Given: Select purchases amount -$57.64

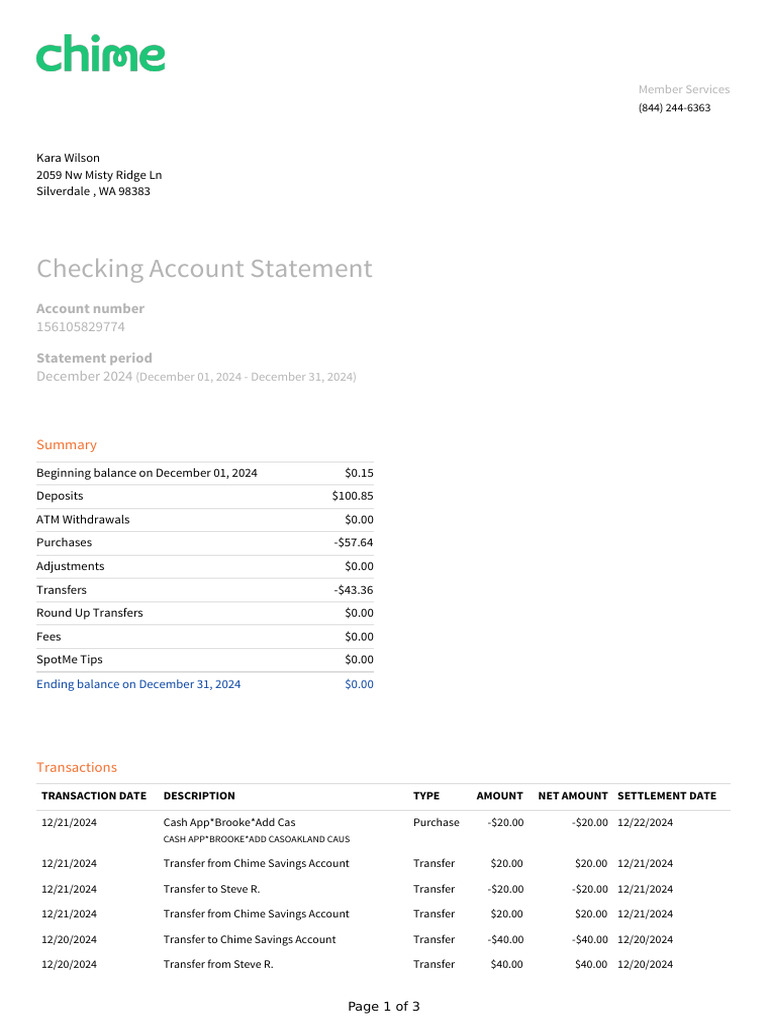Looking at the screenshot, I should click(x=353, y=543).
